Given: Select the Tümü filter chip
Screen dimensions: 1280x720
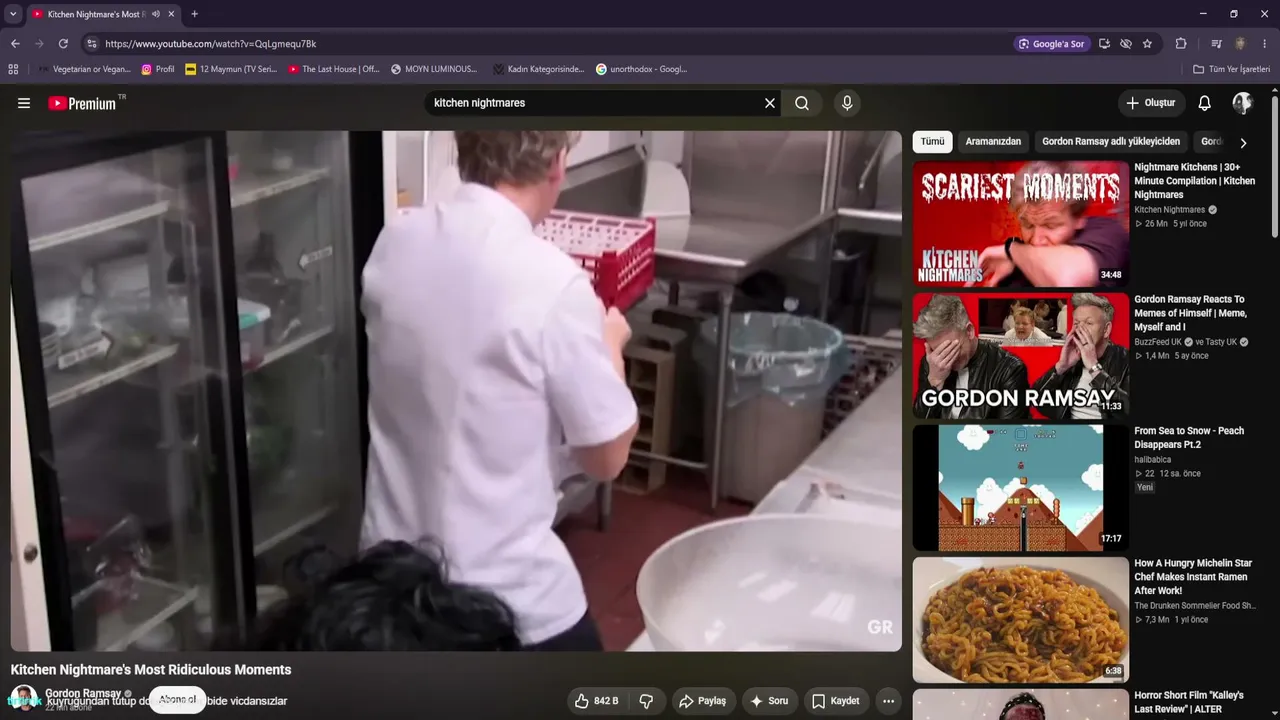Looking at the screenshot, I should point(932,142).
